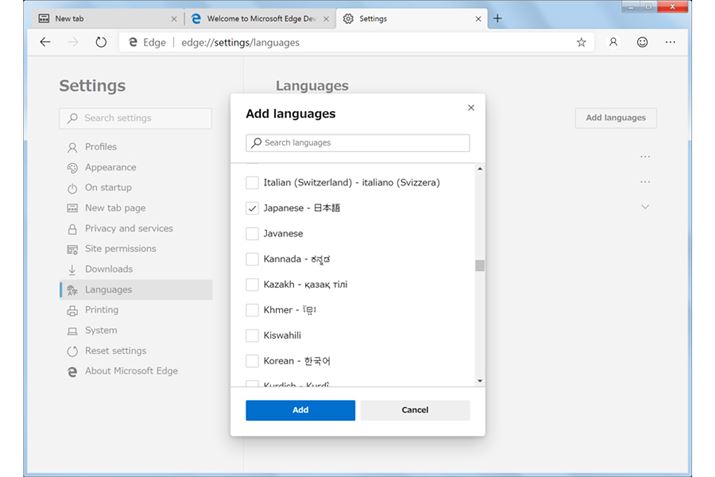This screenshot has width=715, height=477.
Task: Close the Add languages dialog
Action: coord(471,108)
